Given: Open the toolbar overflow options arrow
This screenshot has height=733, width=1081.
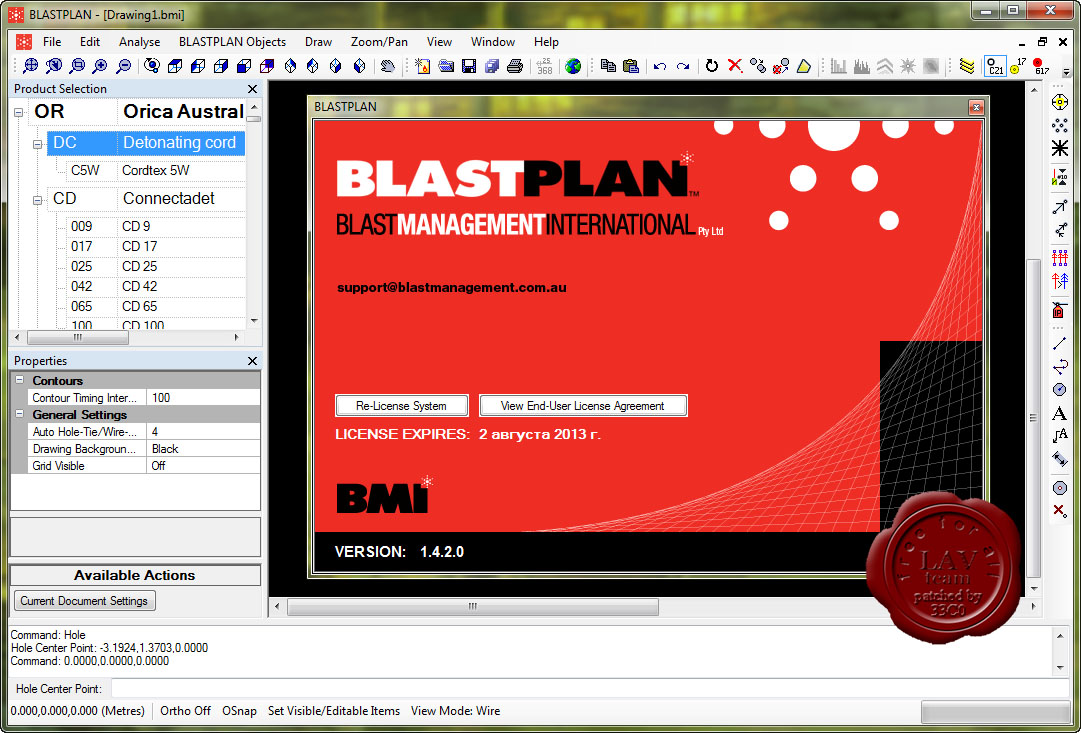Looking at the screenshot, I should (1066, 72).
